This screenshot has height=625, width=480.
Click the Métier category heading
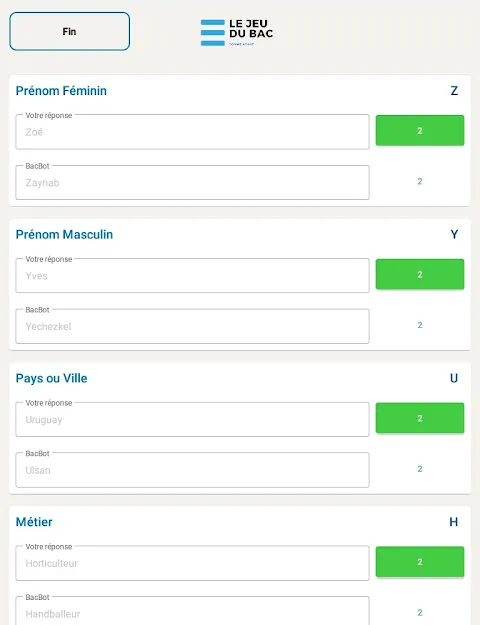(34, 522)
